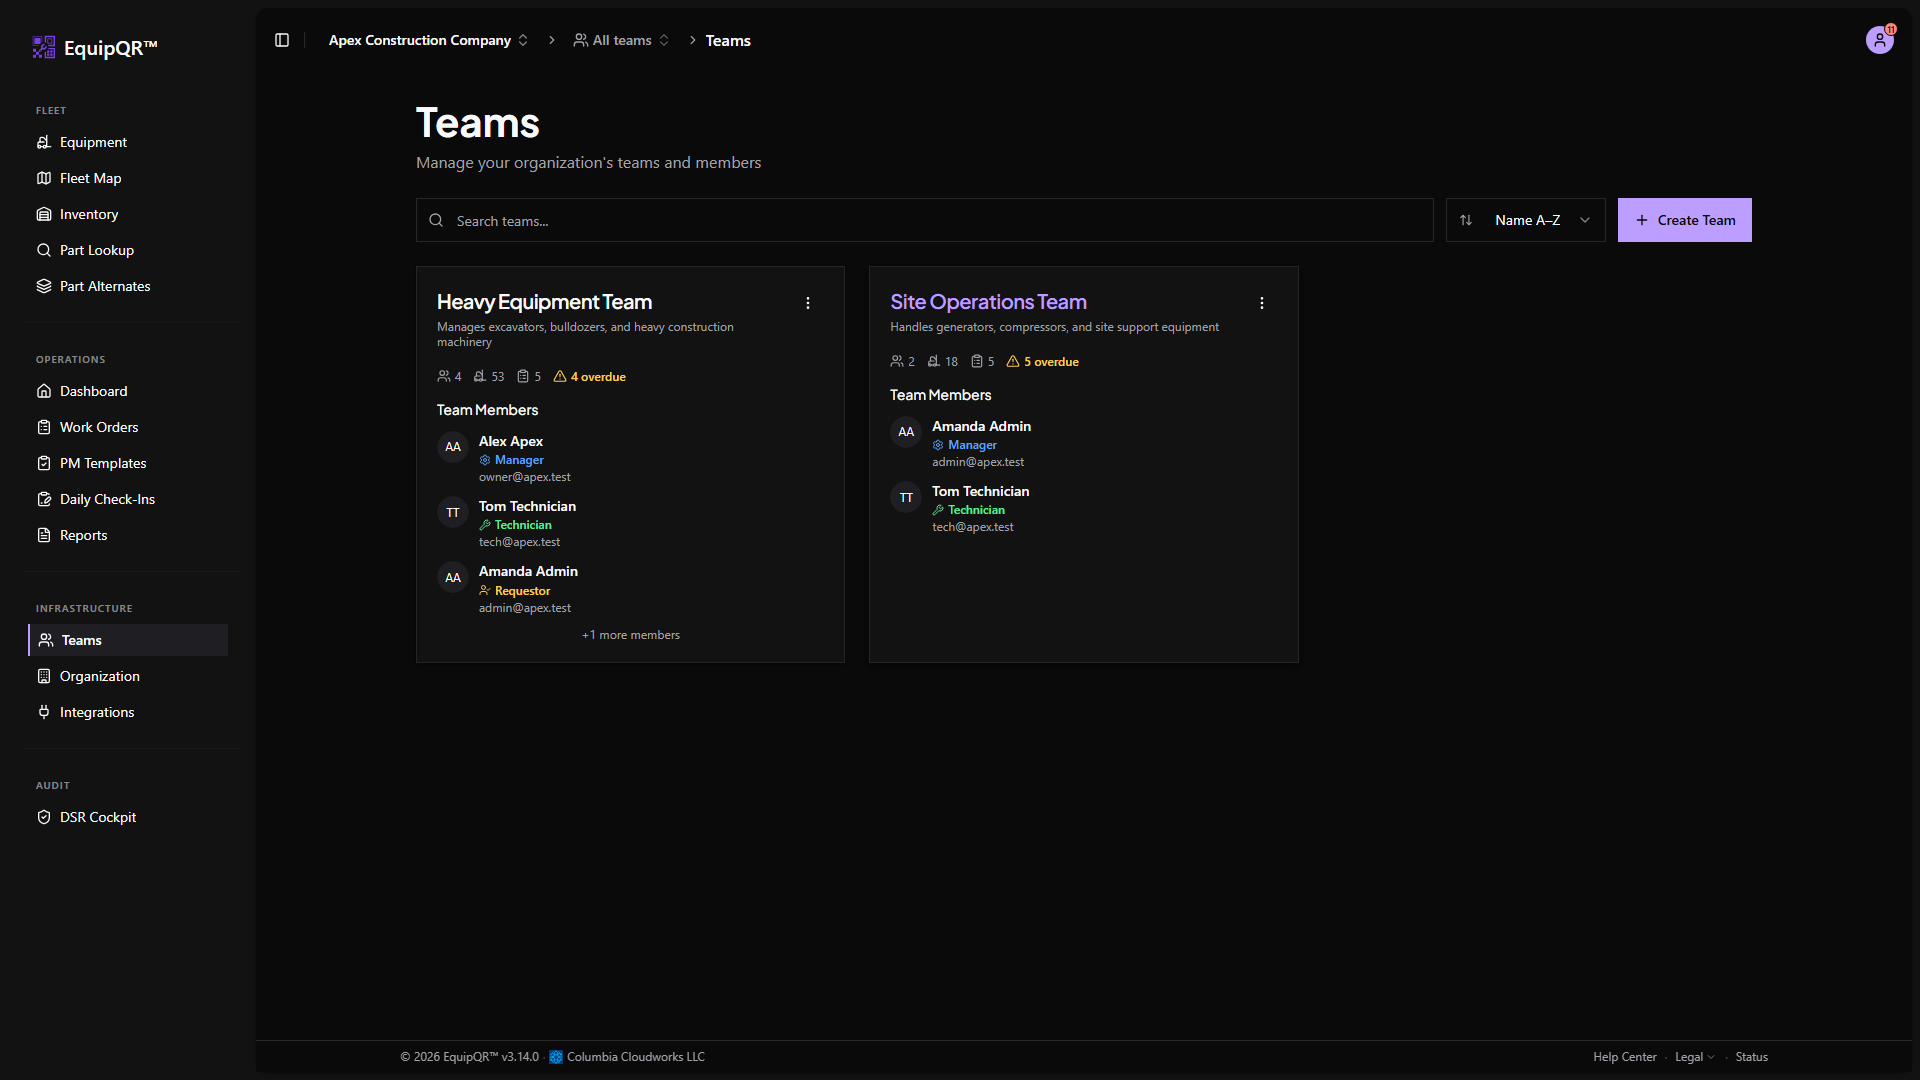Screen dimensions: 1920x1080
Task: Click the Equipment forklift icon in sidebar
Action: click(x=44, y=142)
